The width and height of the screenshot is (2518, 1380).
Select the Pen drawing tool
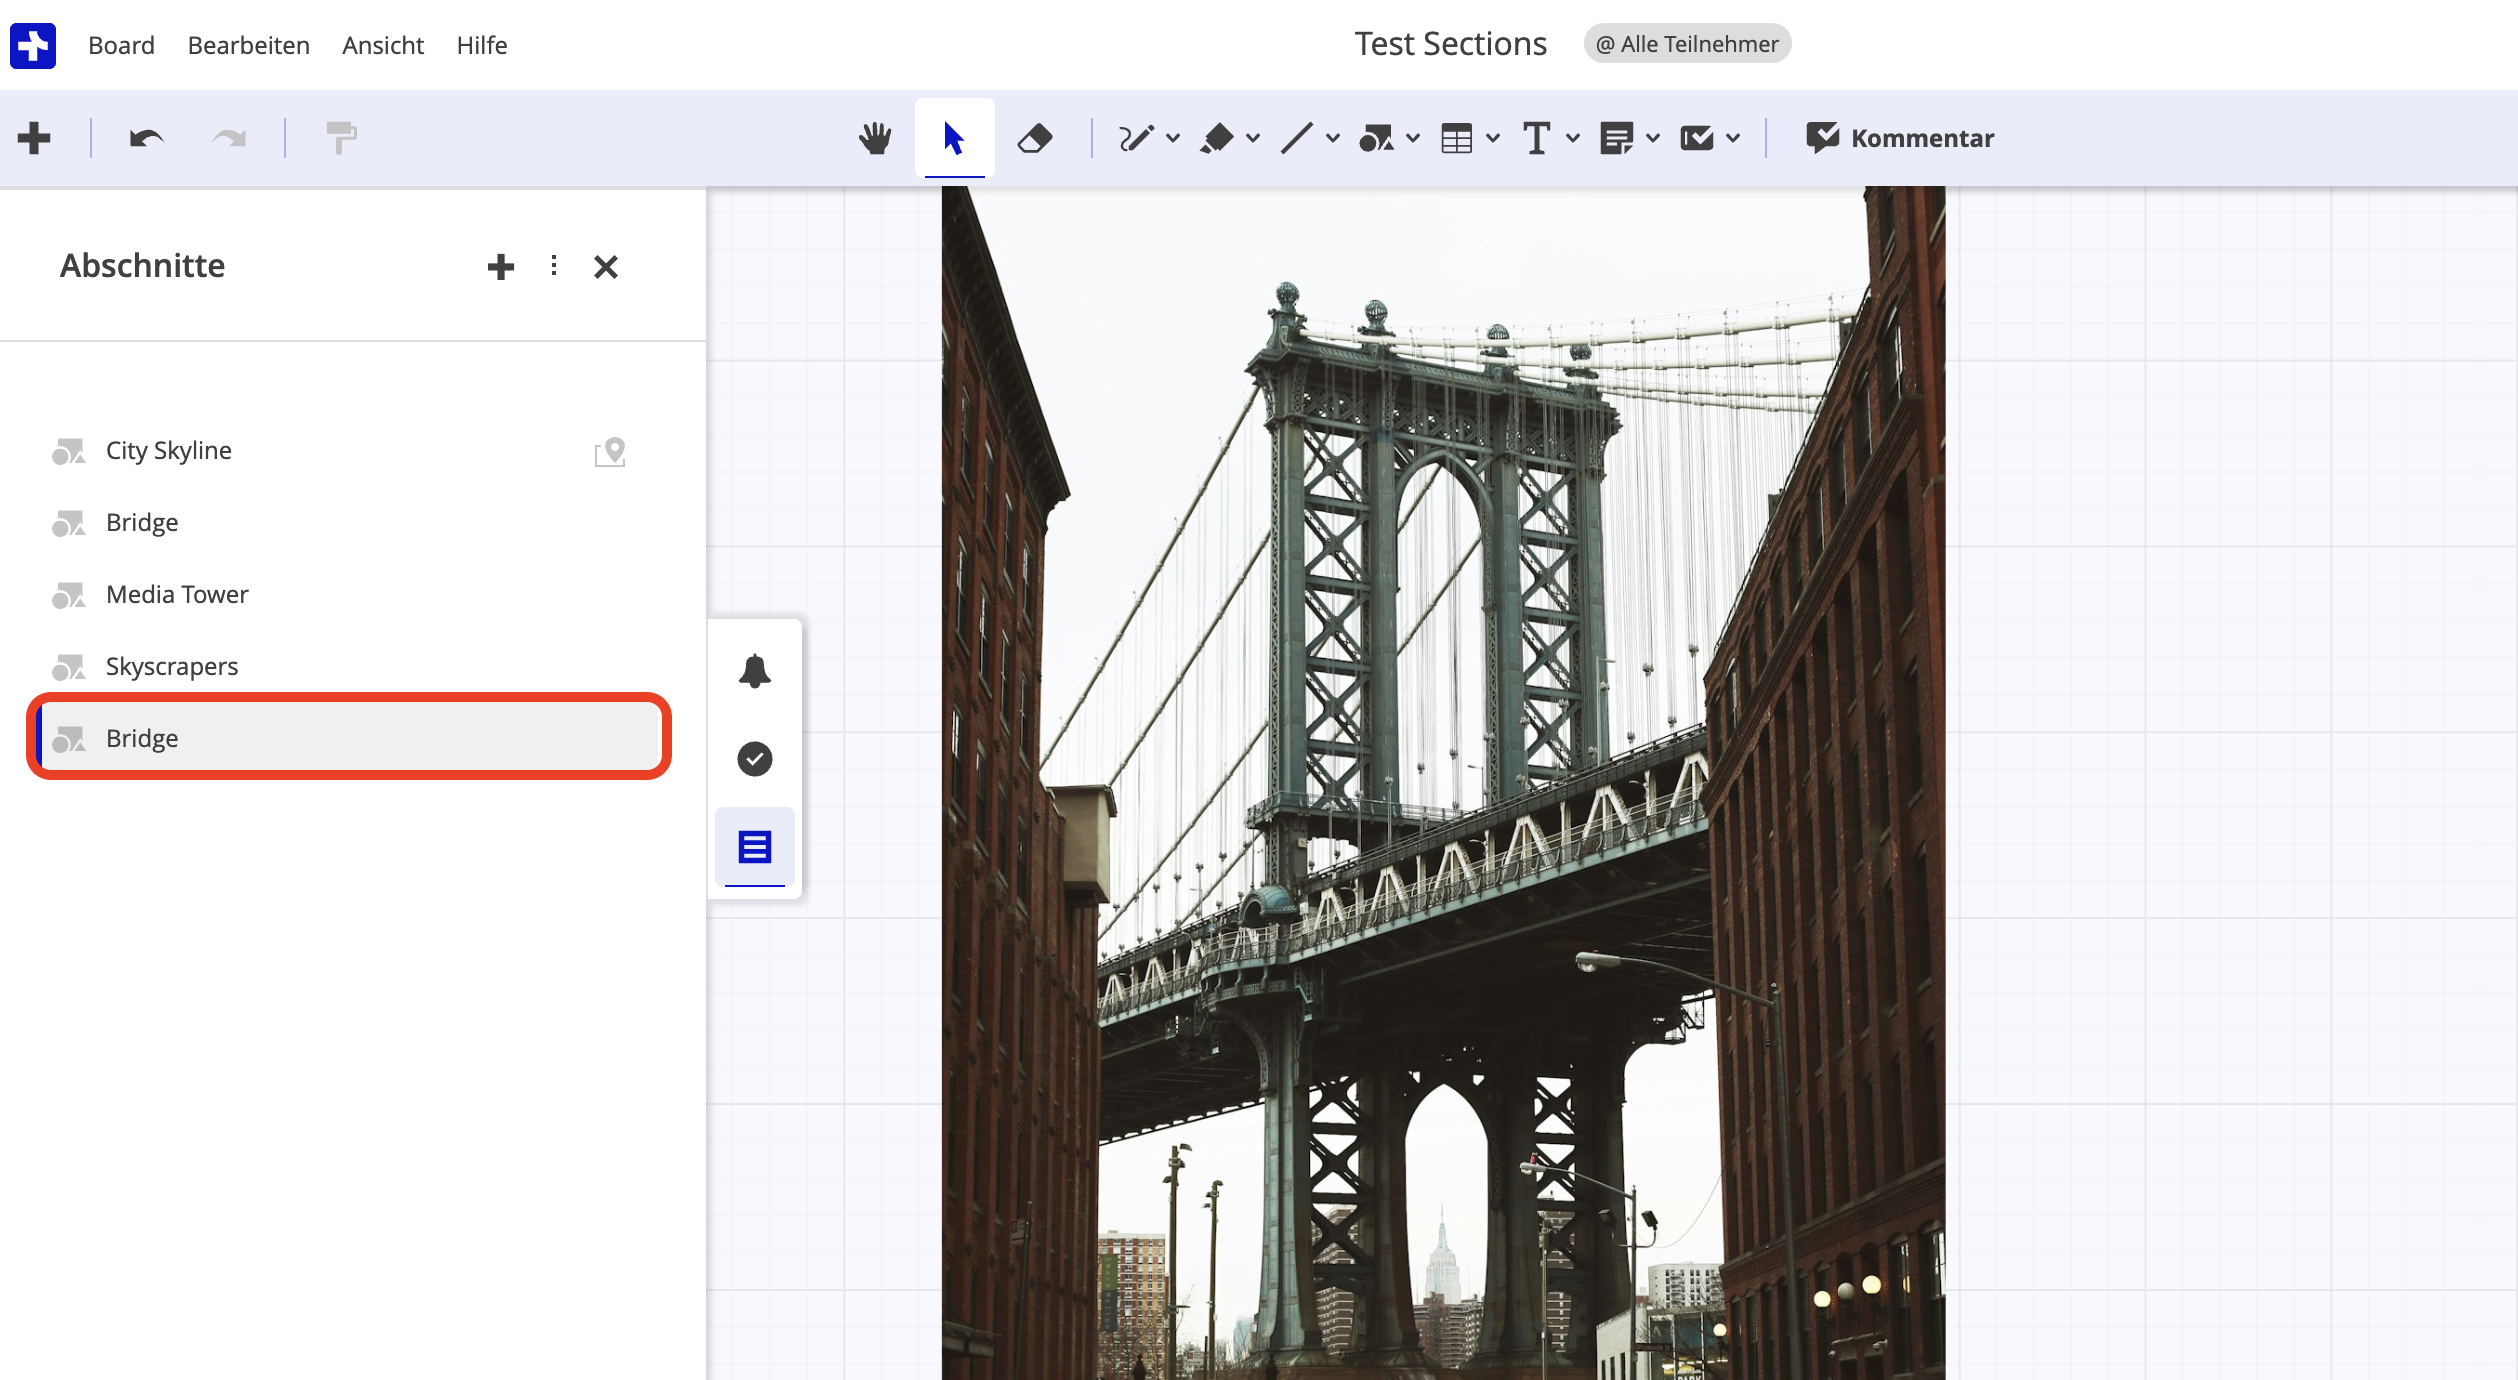[x=1138, y=137]
